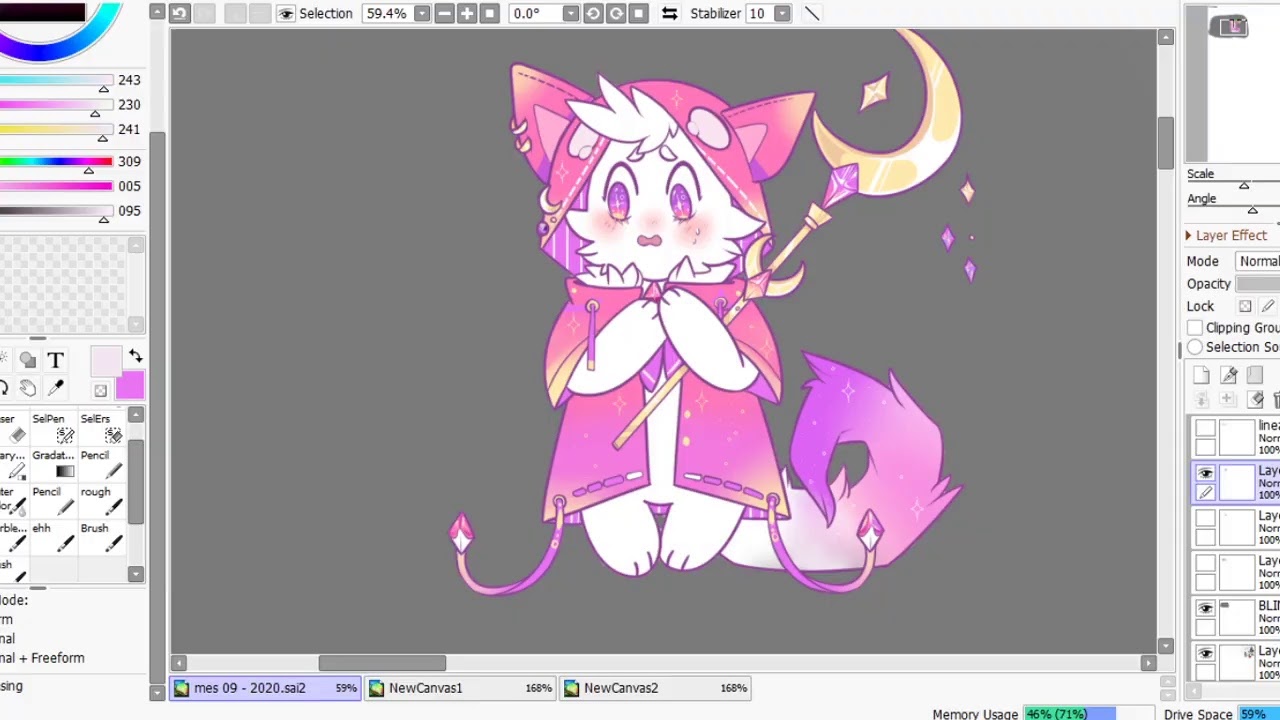Select the SelPen selection pen tool
Viewport: 1280px width, 720px height.
[x=55, y=427]
